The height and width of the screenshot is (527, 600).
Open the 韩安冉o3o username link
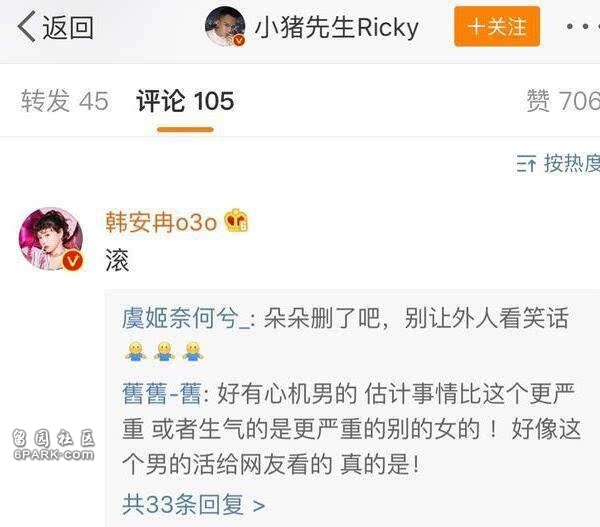161,222
